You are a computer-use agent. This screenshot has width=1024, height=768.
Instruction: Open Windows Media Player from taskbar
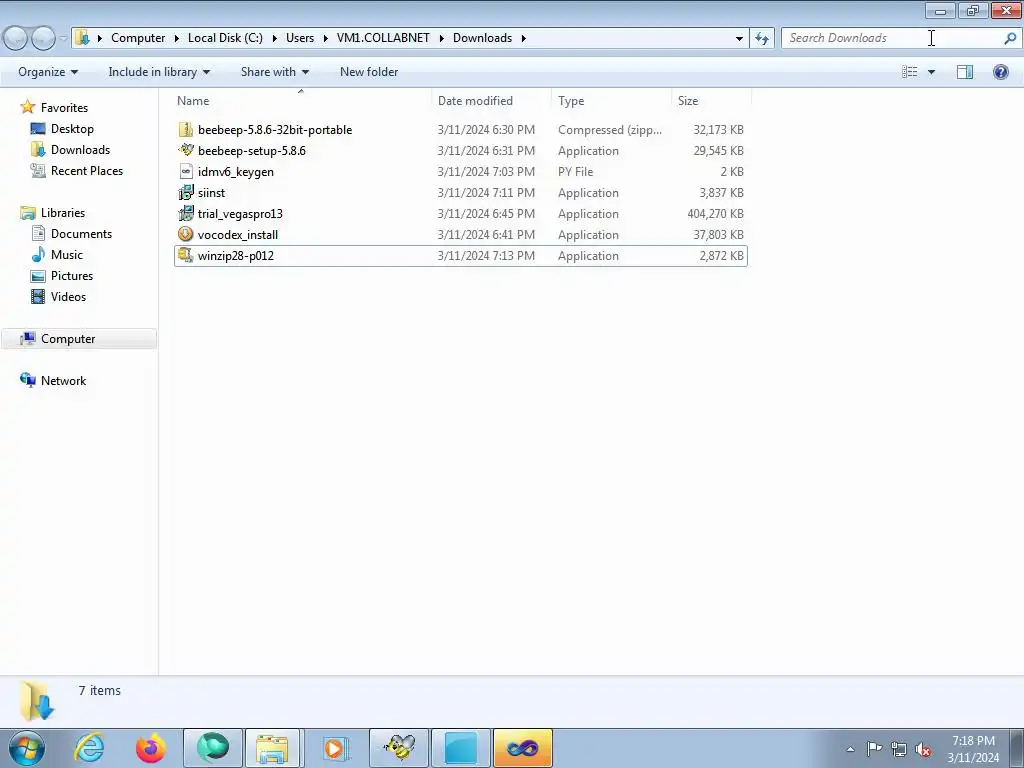coord(337,748)
